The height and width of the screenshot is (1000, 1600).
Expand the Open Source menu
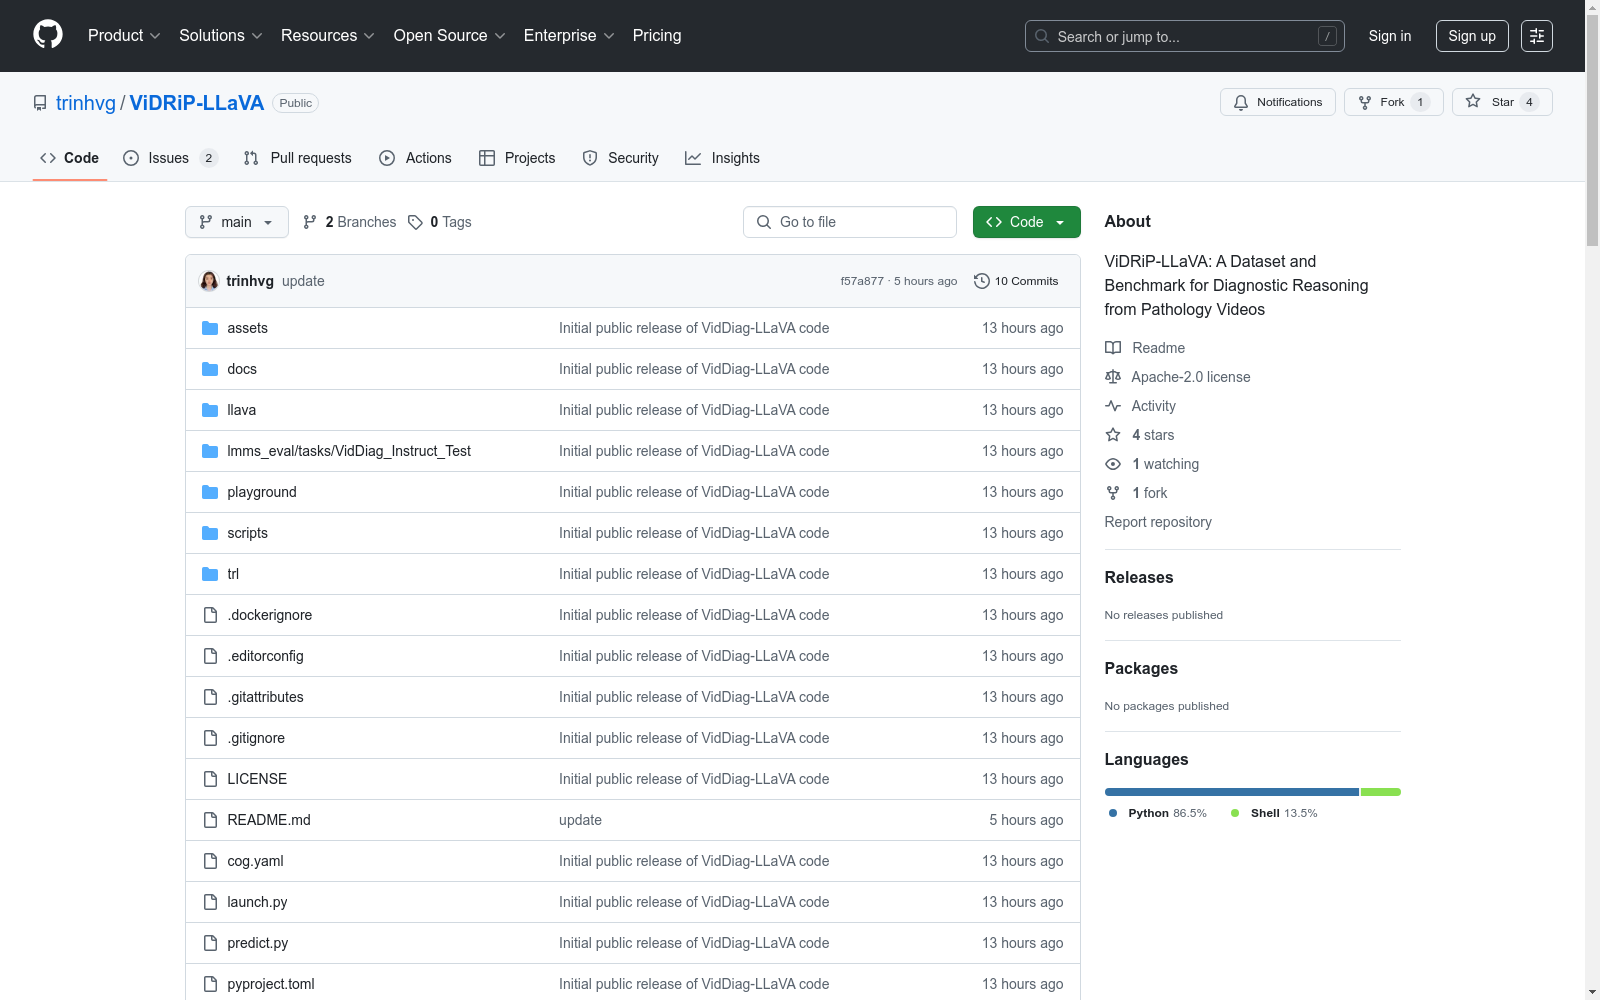point(450,35)
